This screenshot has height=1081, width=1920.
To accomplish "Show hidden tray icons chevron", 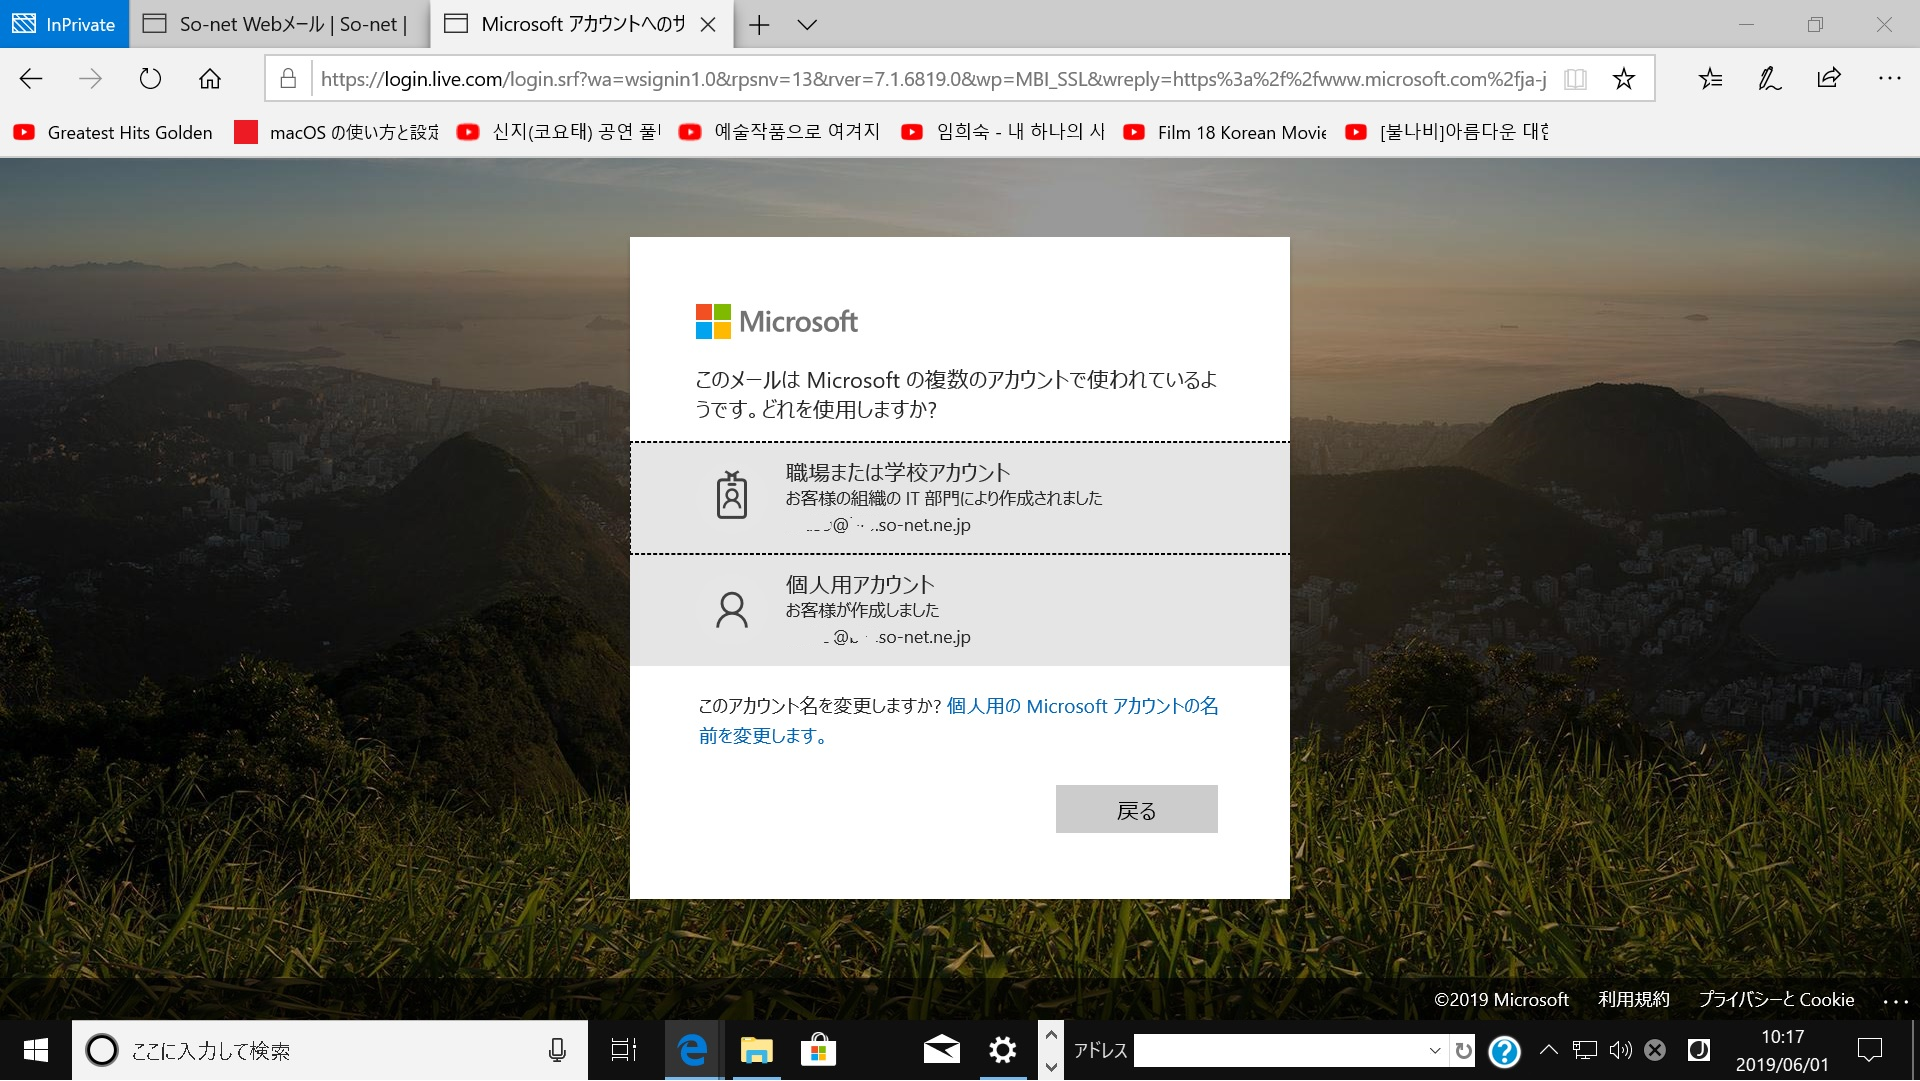I will [1548, 1050].
